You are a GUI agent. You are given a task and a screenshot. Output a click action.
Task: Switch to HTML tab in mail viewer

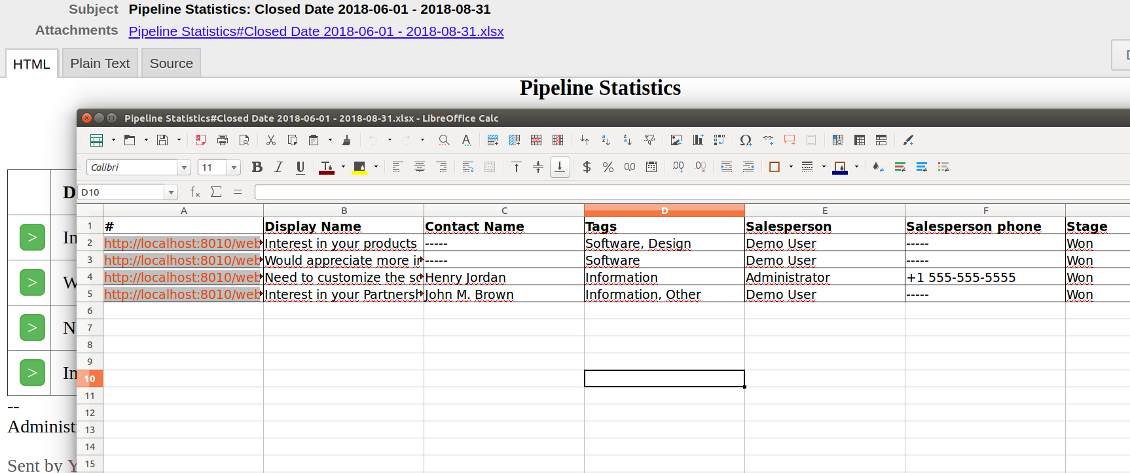32,63
